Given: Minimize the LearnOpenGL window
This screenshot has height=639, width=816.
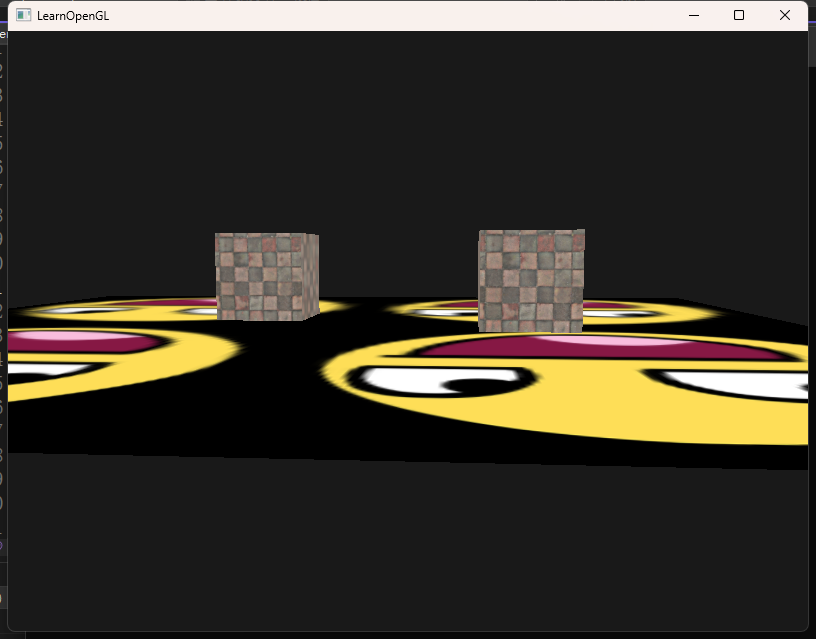Looking at the screenshot, I should coord(694,15).
